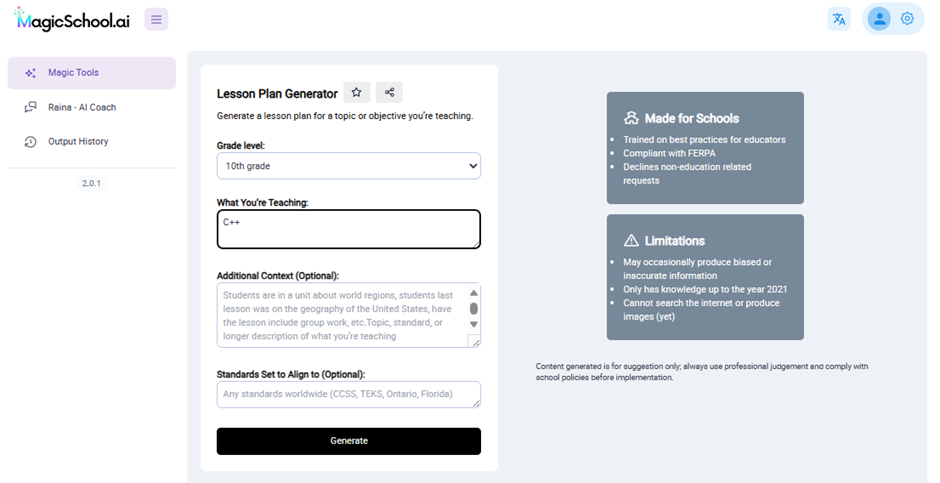Click the 'What You're Teaching:' label
Image resolution: width=940 pixels, height=483 pixels.
click(263, 203)
